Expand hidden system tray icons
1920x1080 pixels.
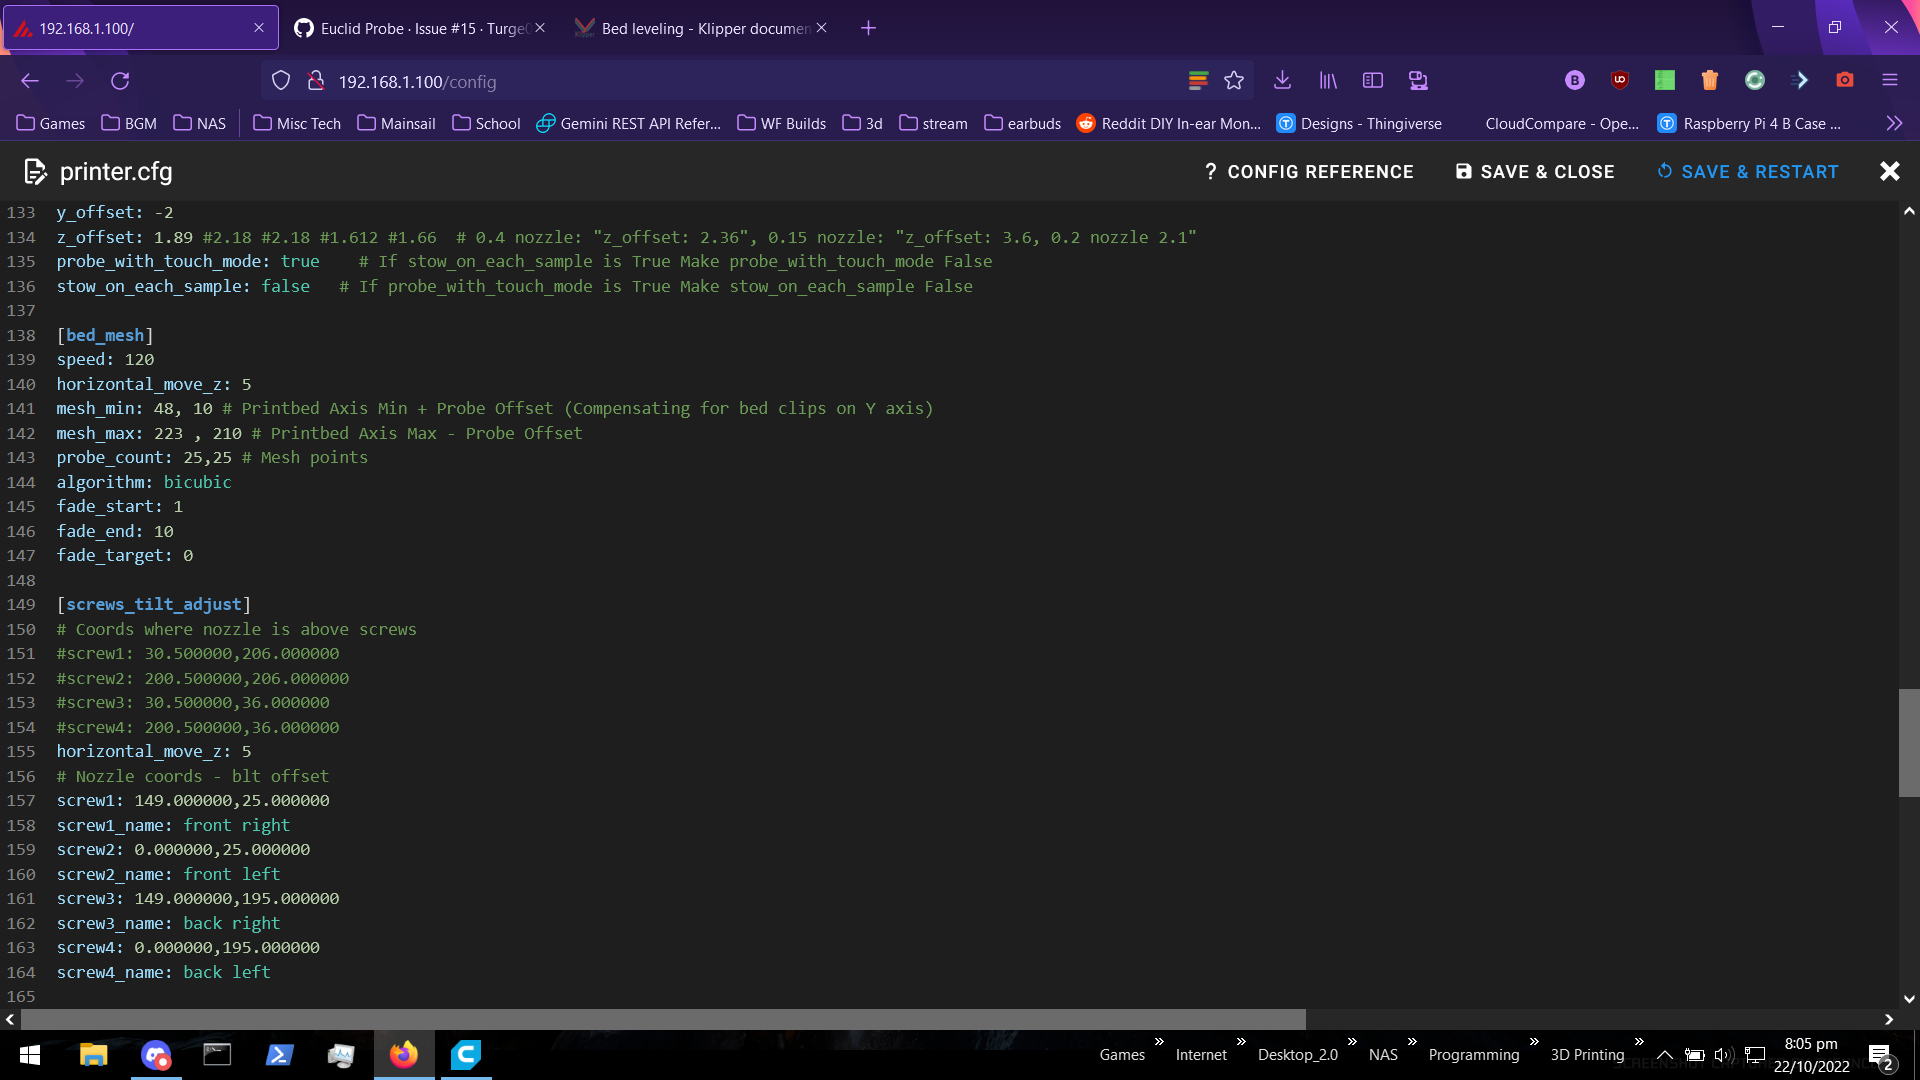[1664, 1055]
